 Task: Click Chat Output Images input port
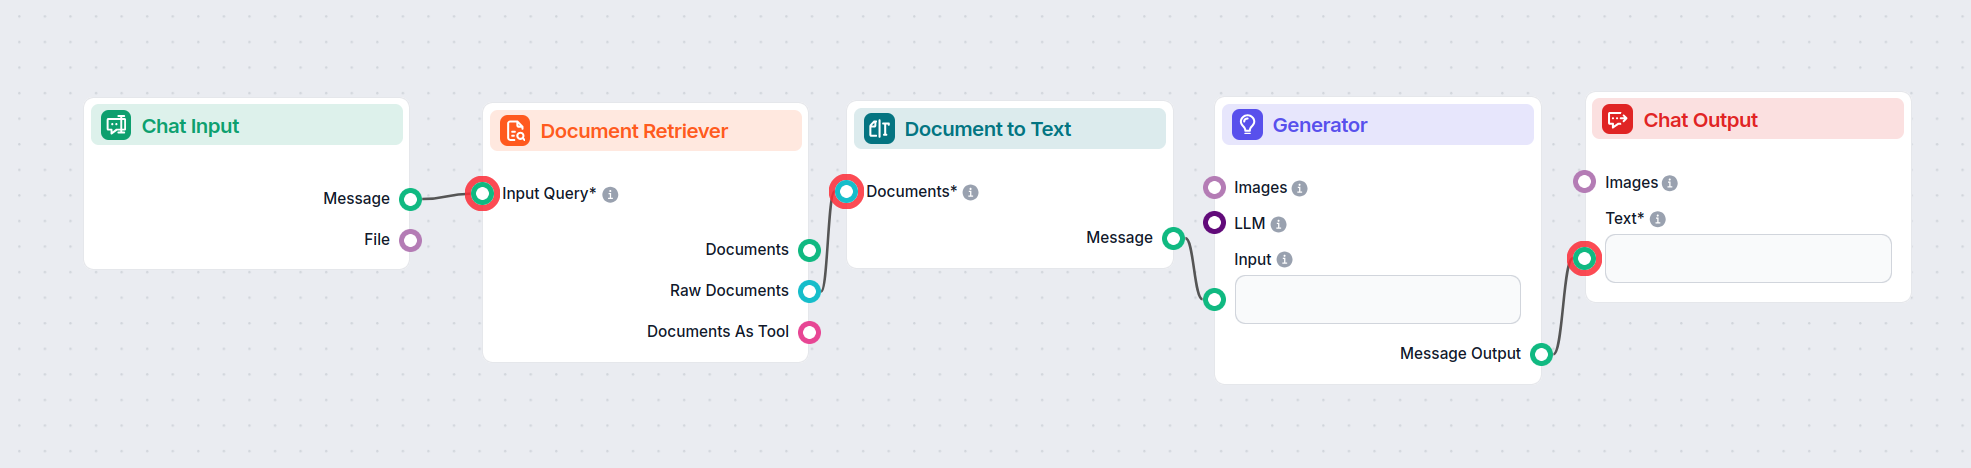coord(1584,181)
